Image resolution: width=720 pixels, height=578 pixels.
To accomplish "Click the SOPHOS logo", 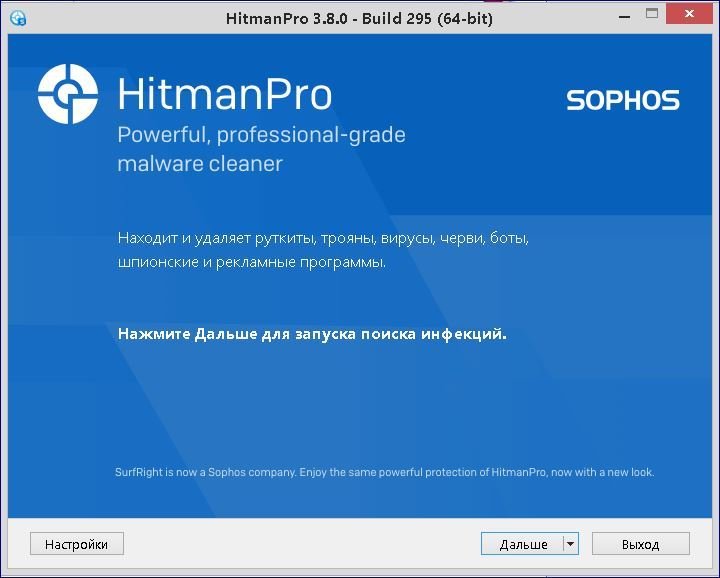I will point(623,100).
